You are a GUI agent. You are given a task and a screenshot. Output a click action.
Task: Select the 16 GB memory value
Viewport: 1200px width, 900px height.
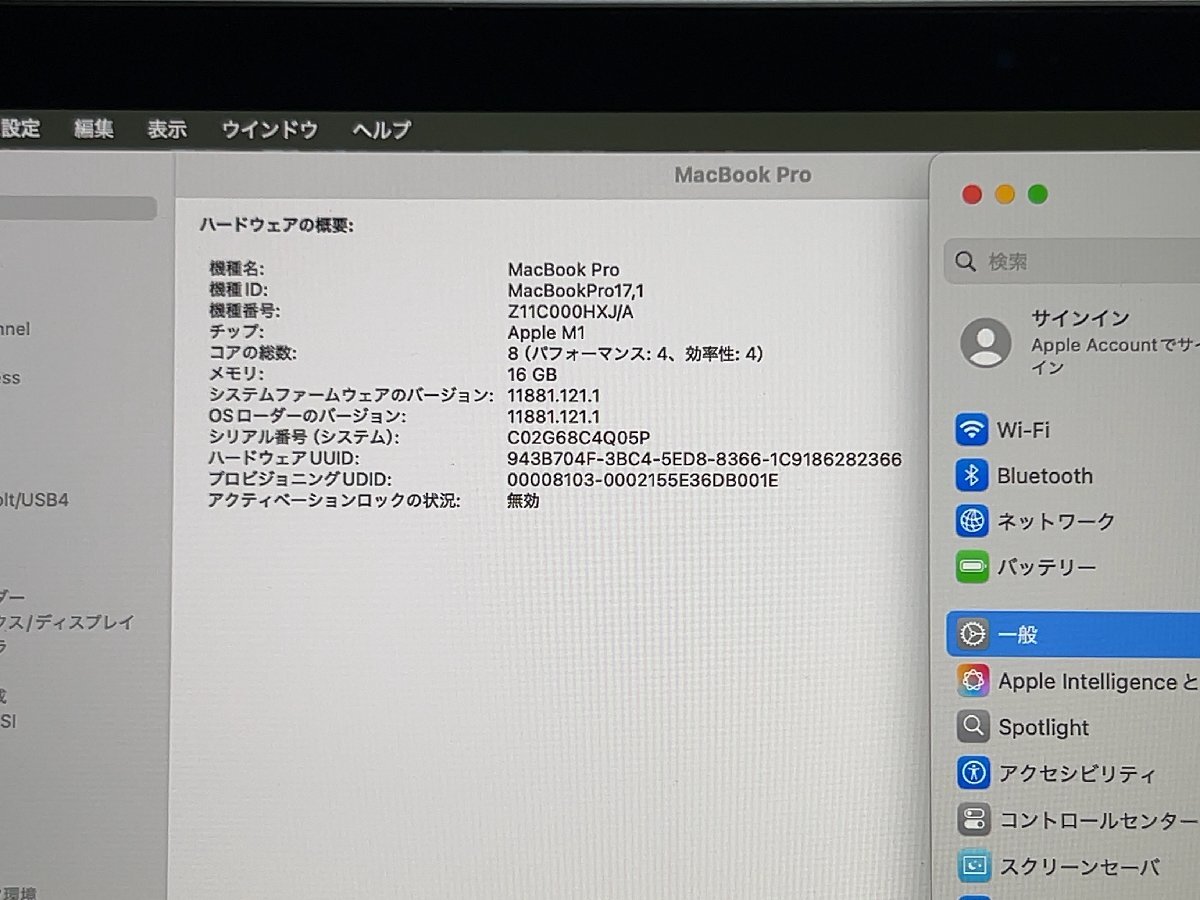(x=532, y=375)
